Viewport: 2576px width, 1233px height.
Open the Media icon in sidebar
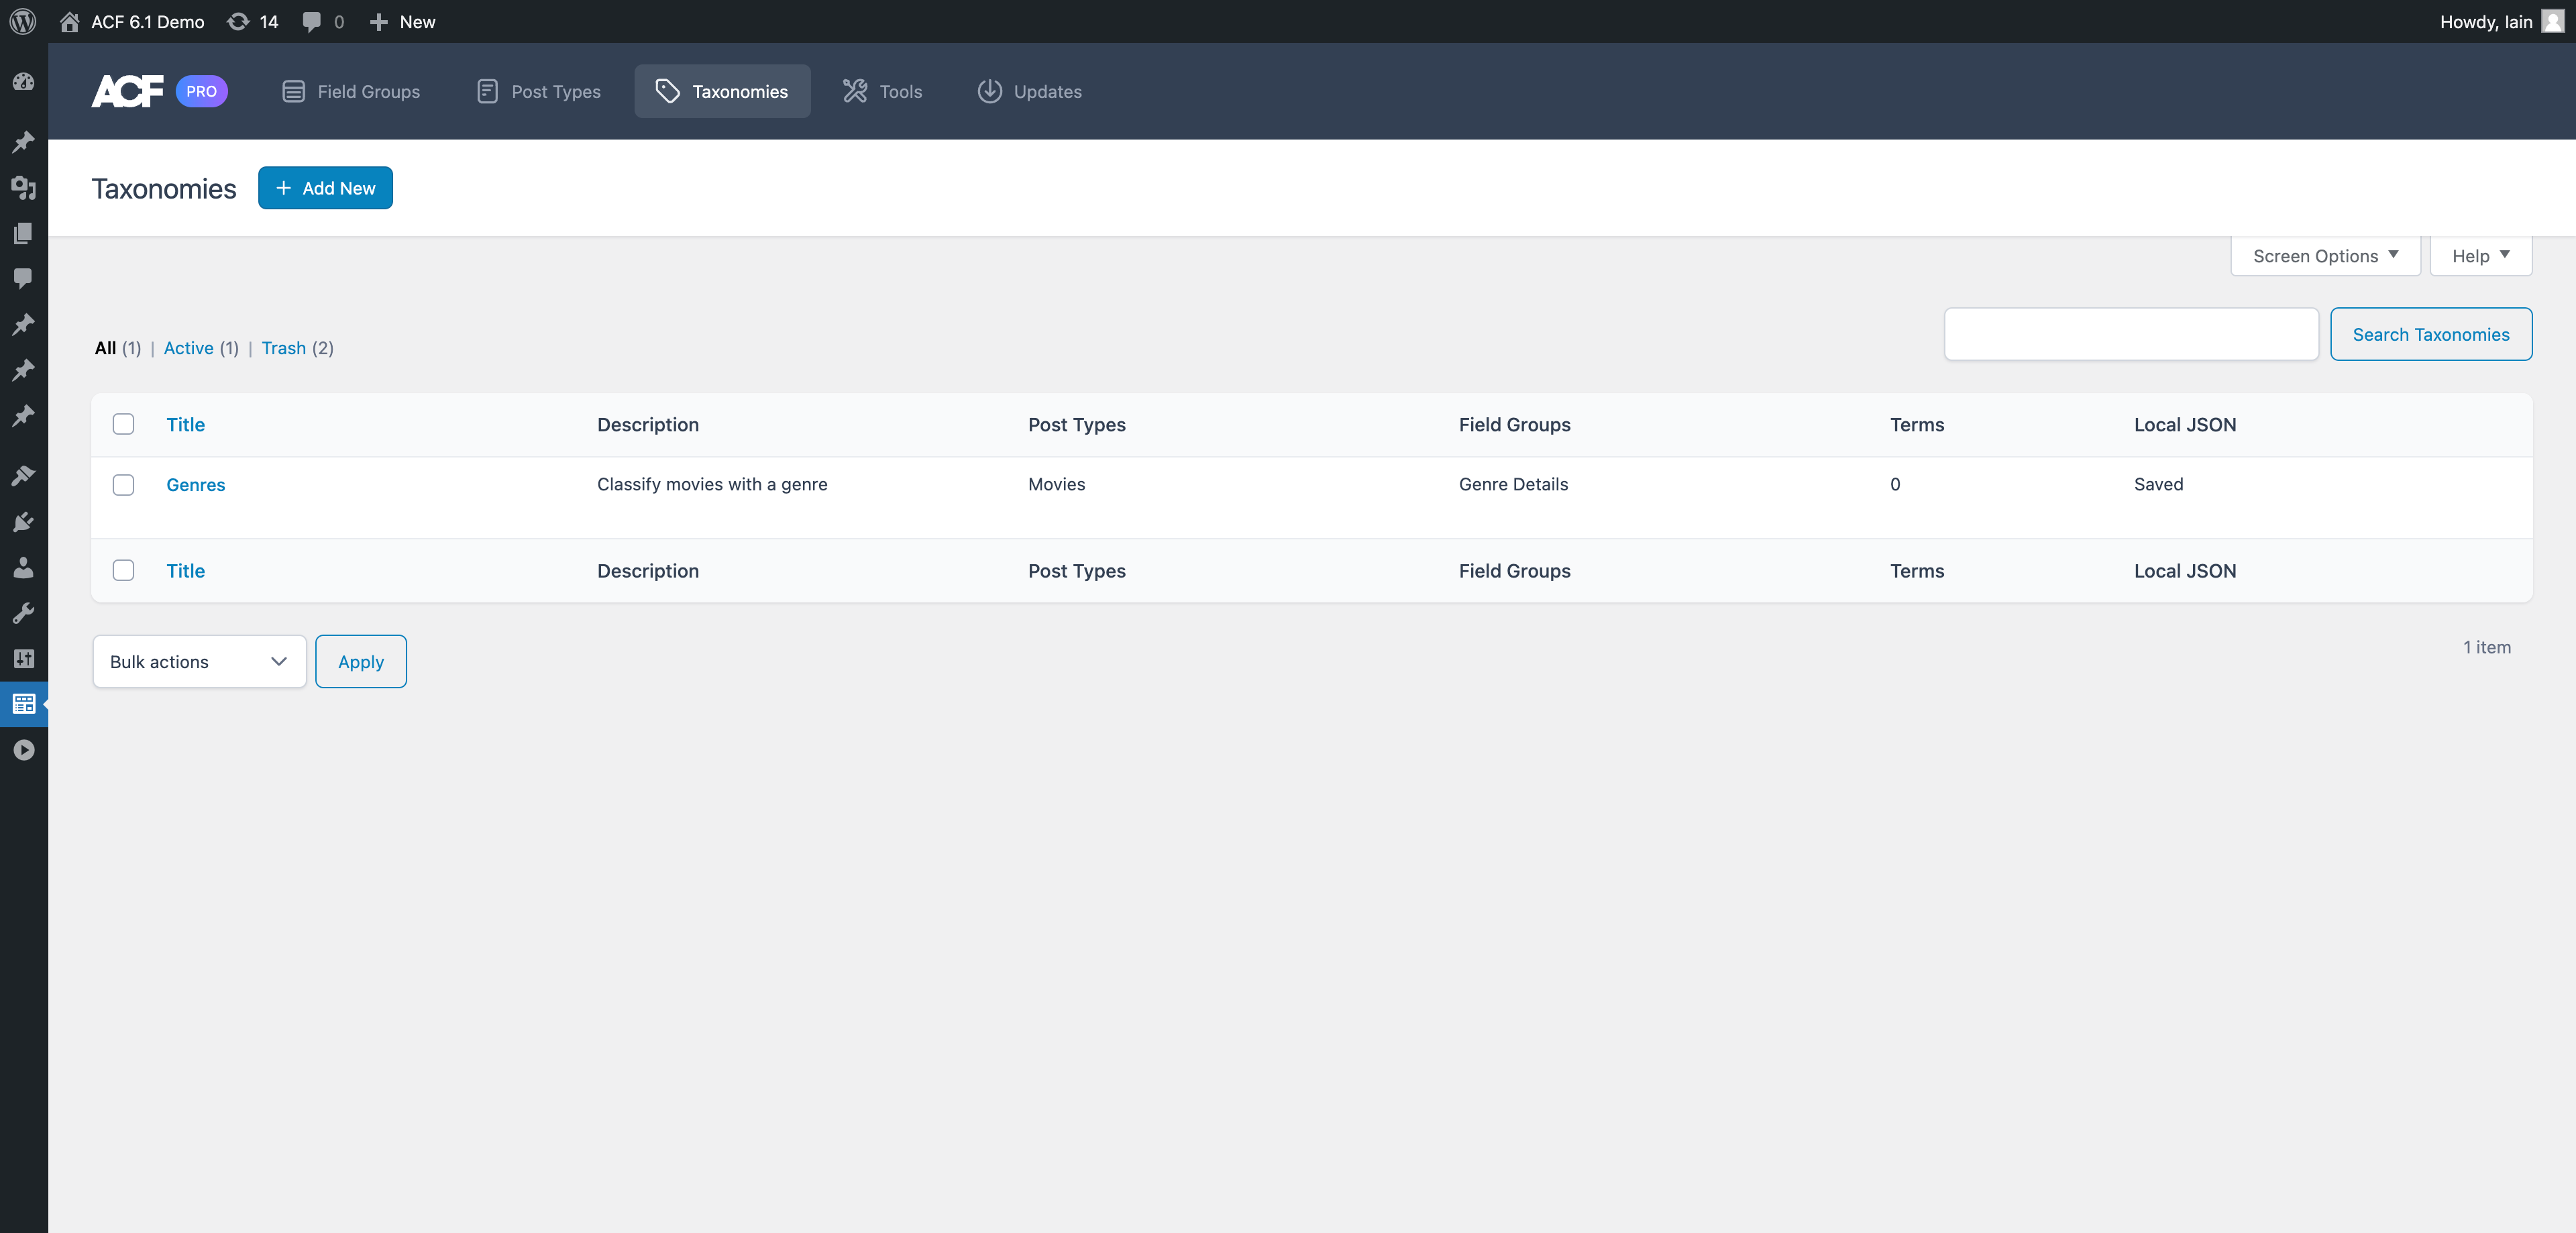pyautogui.click(x=23, y=187)
